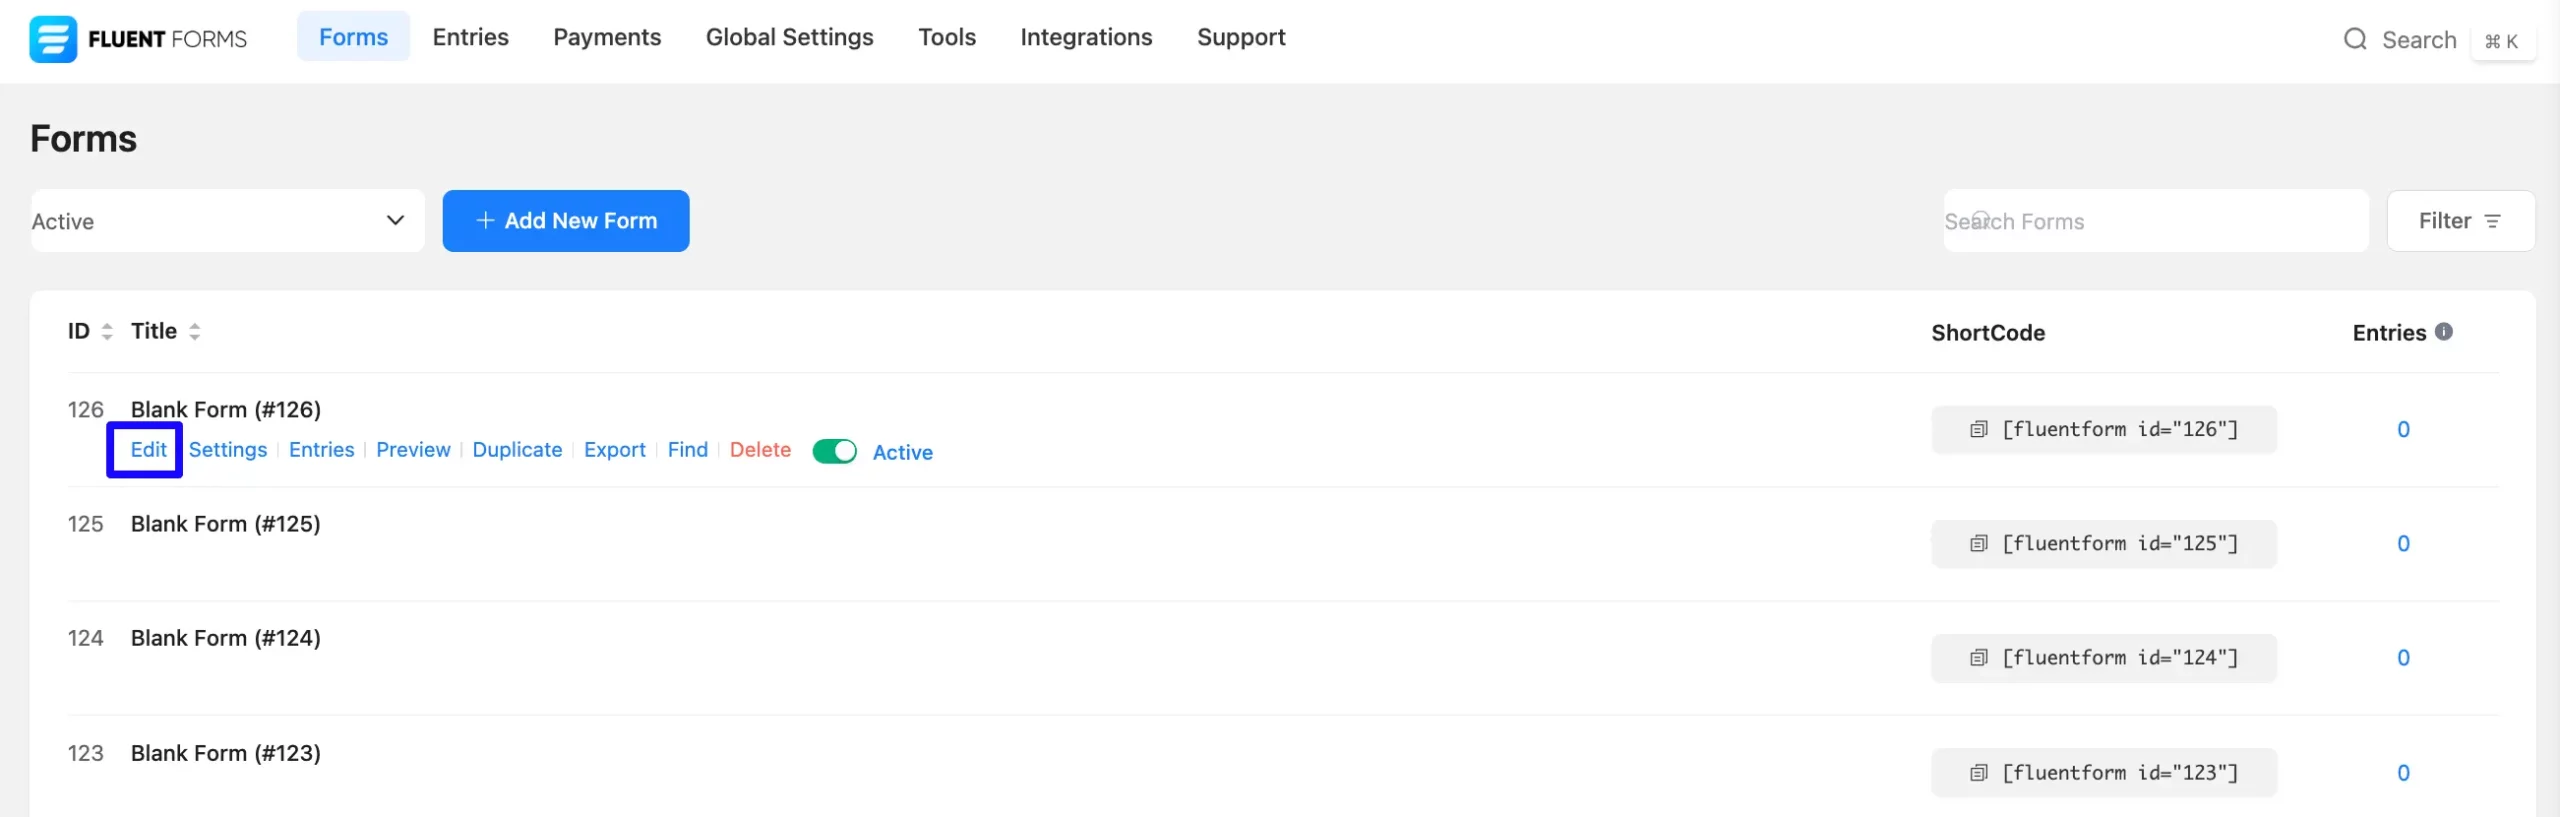Go to Global Settings in top navigation
The image size is (2560, 817).
click(x=789, y=37)
